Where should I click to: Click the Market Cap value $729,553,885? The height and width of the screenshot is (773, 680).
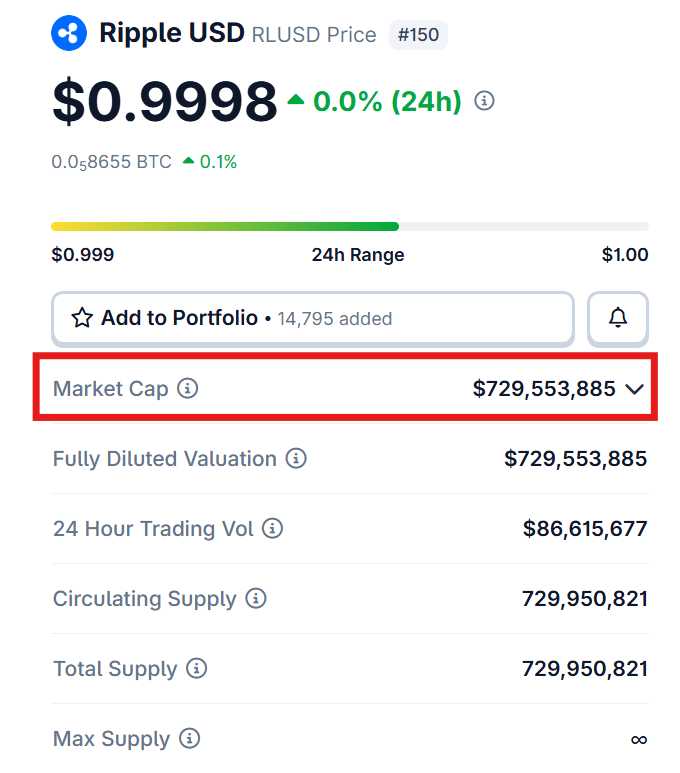[x=544, y=389]
